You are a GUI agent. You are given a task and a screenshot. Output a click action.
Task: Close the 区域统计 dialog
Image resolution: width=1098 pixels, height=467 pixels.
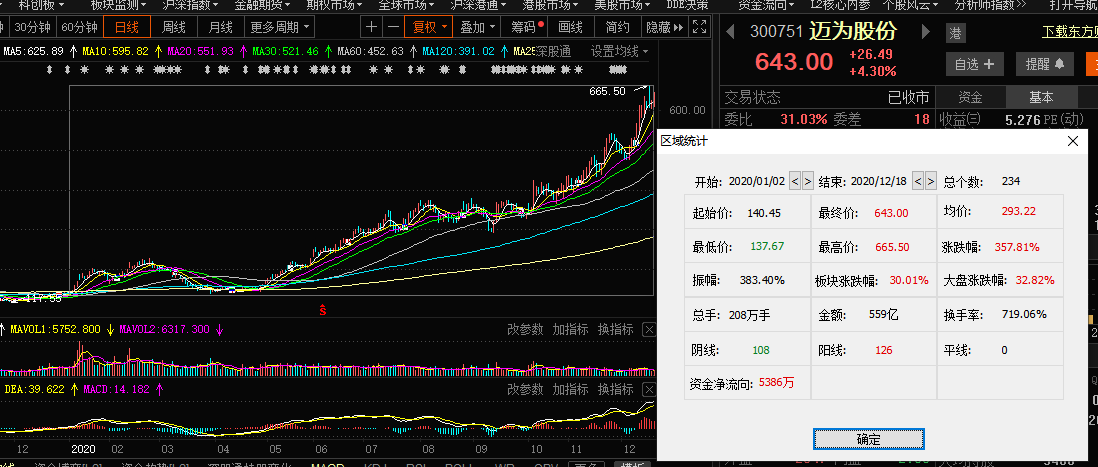coord(1073,141)
